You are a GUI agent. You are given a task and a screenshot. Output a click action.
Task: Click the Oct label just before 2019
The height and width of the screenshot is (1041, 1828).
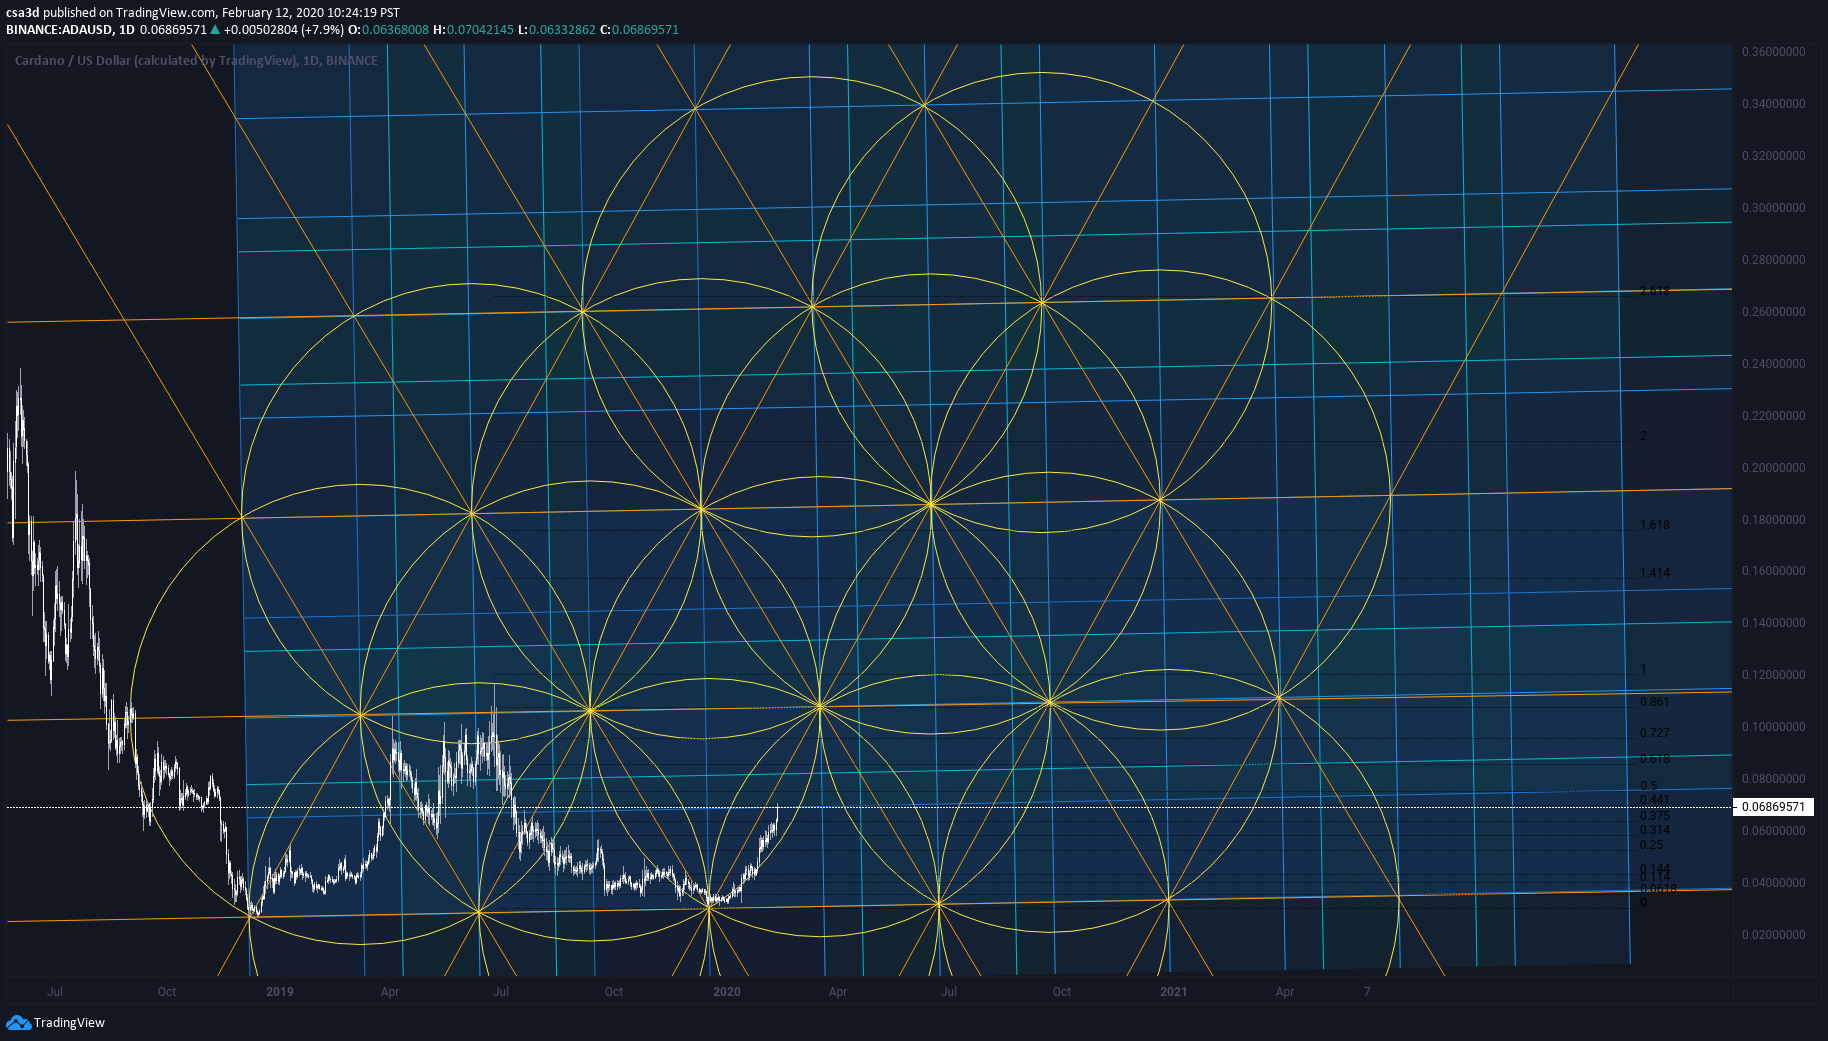[167, 991]
